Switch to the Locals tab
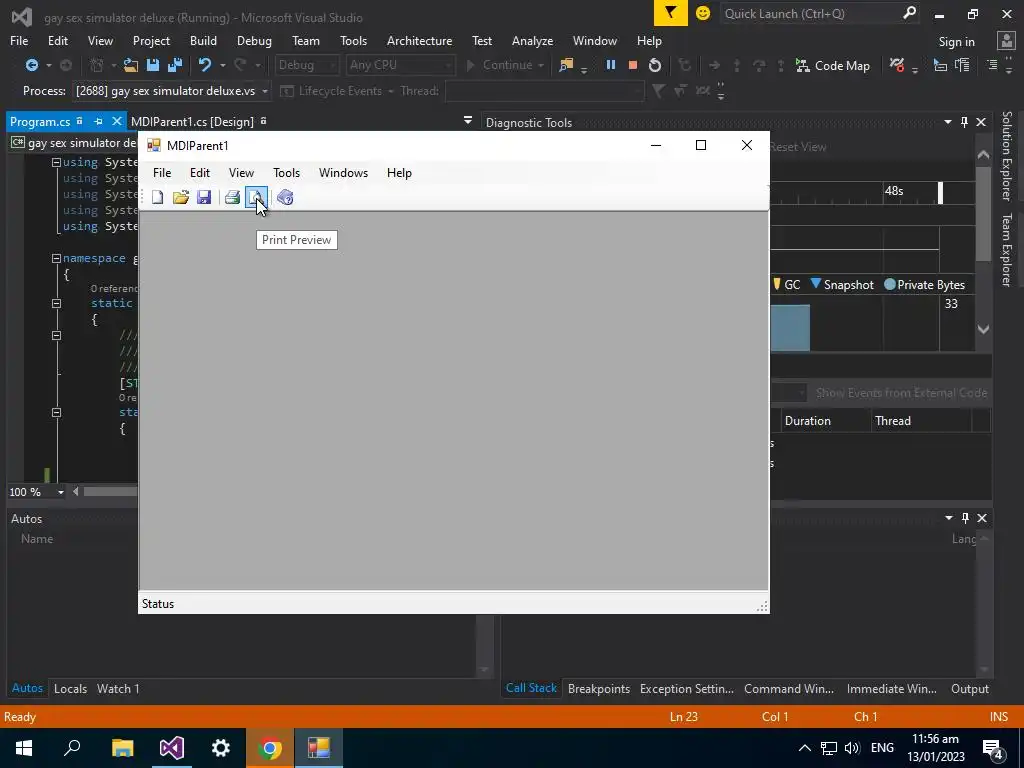 [x=70, y=688]
